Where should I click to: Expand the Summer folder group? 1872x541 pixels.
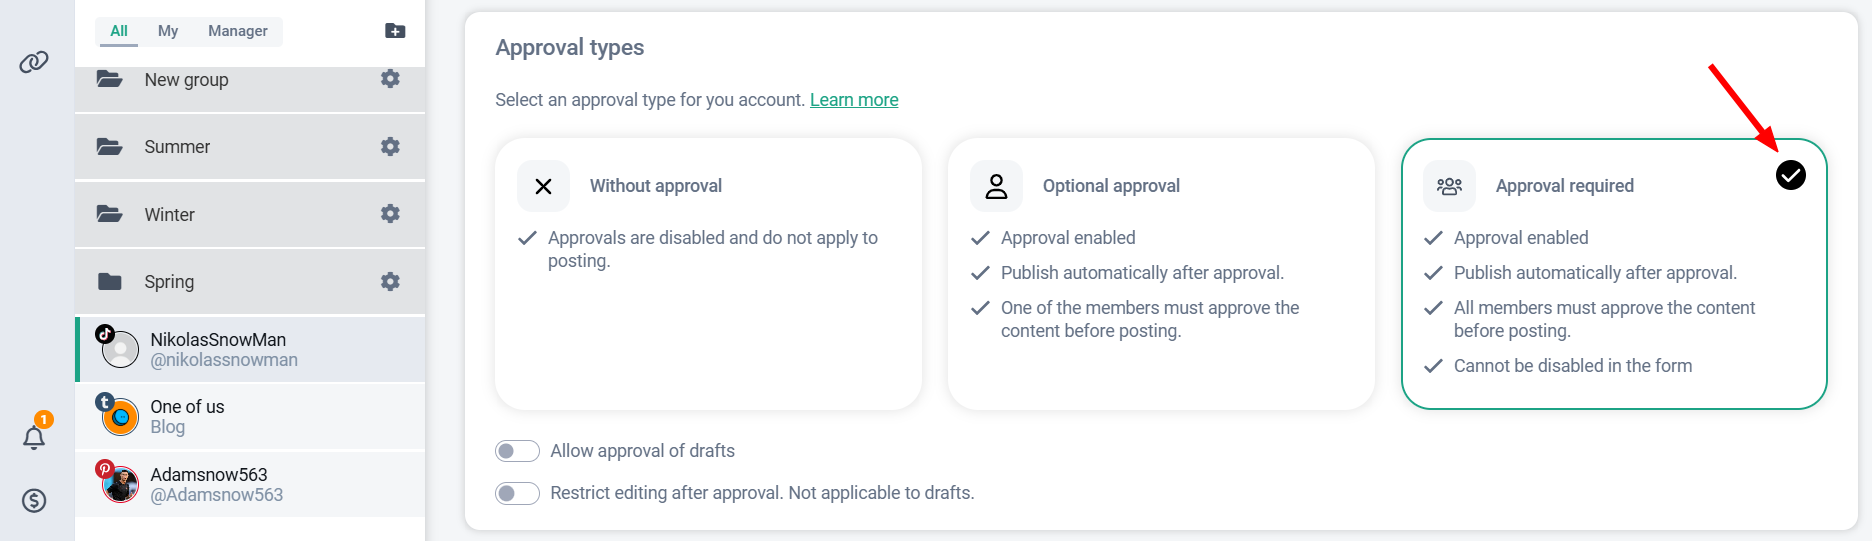(x=177, y=147)
